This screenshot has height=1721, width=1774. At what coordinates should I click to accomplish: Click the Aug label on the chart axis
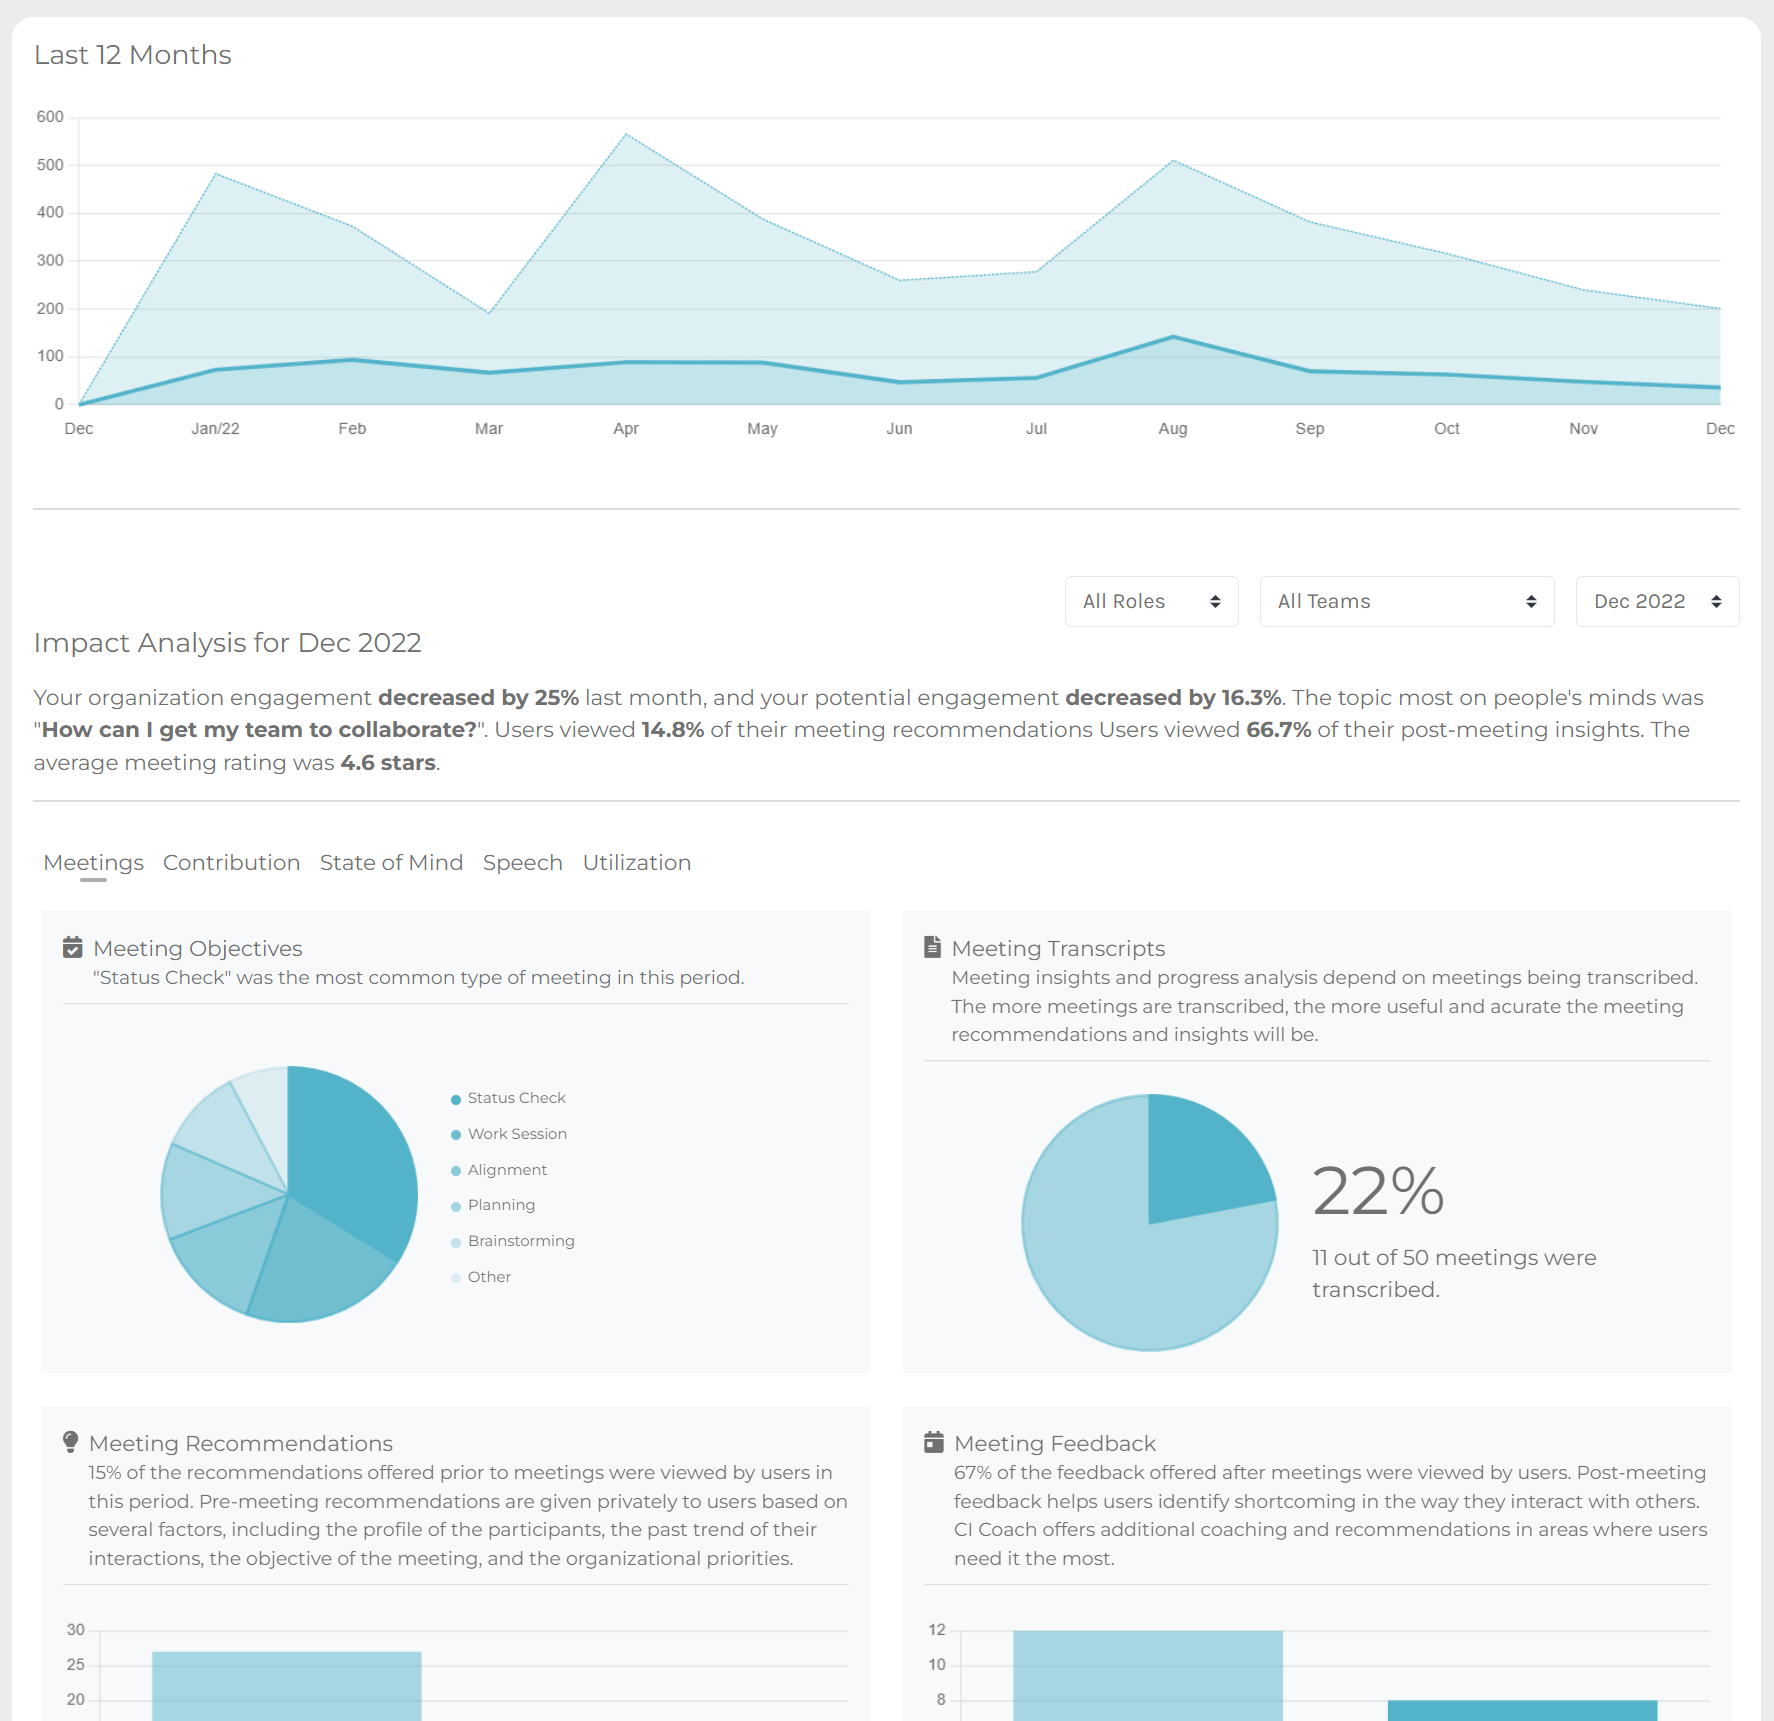[1173, 428]
